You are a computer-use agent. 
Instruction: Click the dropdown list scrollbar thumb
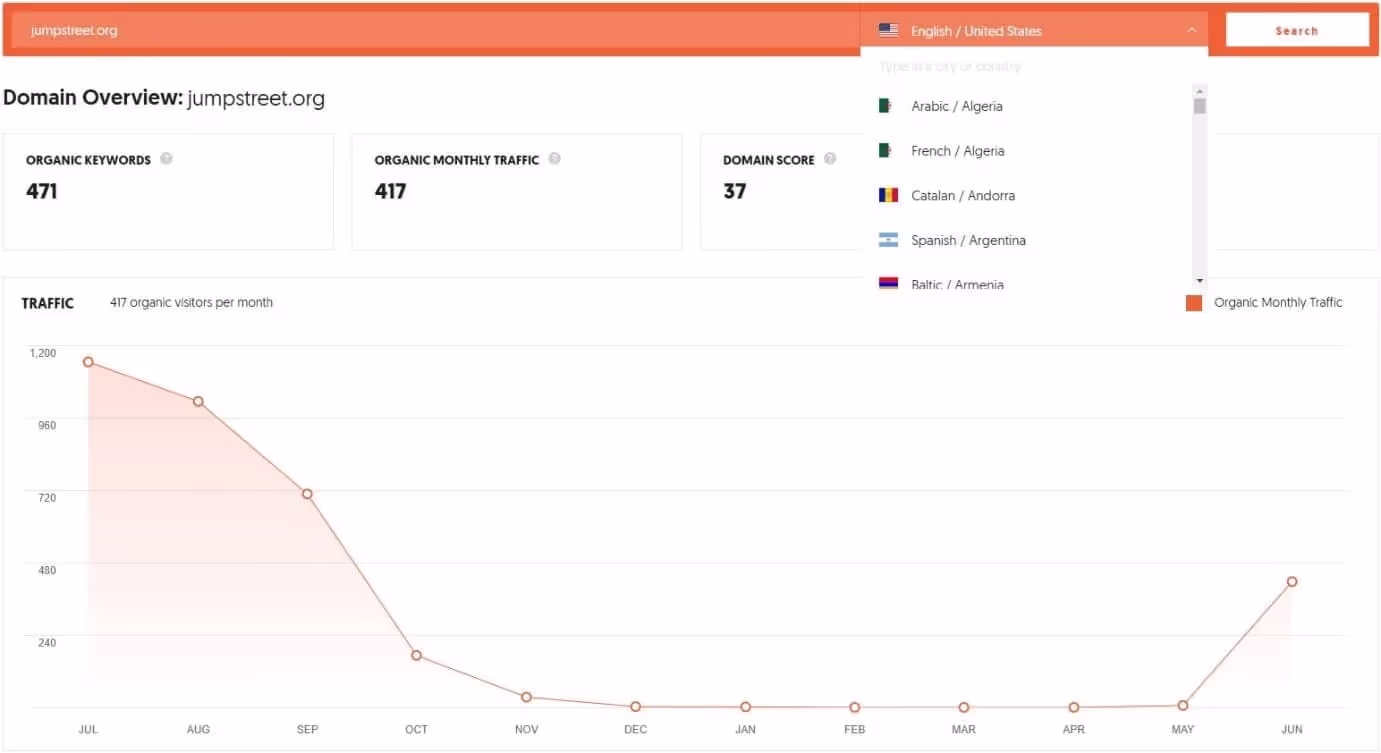pos(1200,106)
